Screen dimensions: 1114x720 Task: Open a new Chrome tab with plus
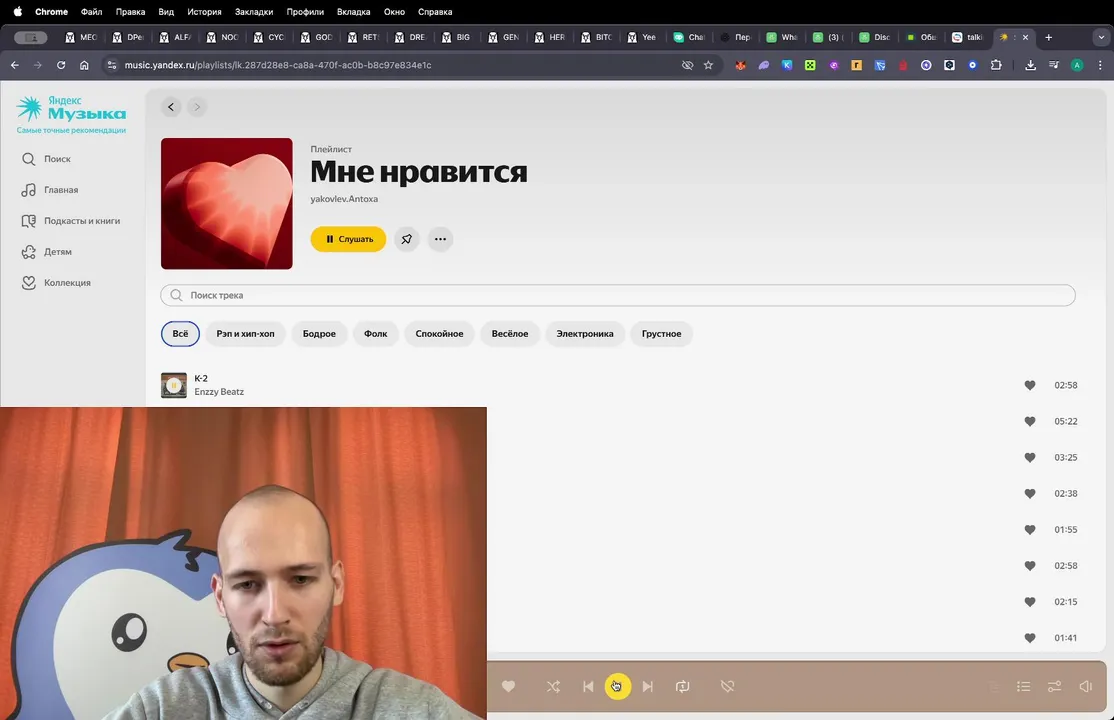(1049, 37)
